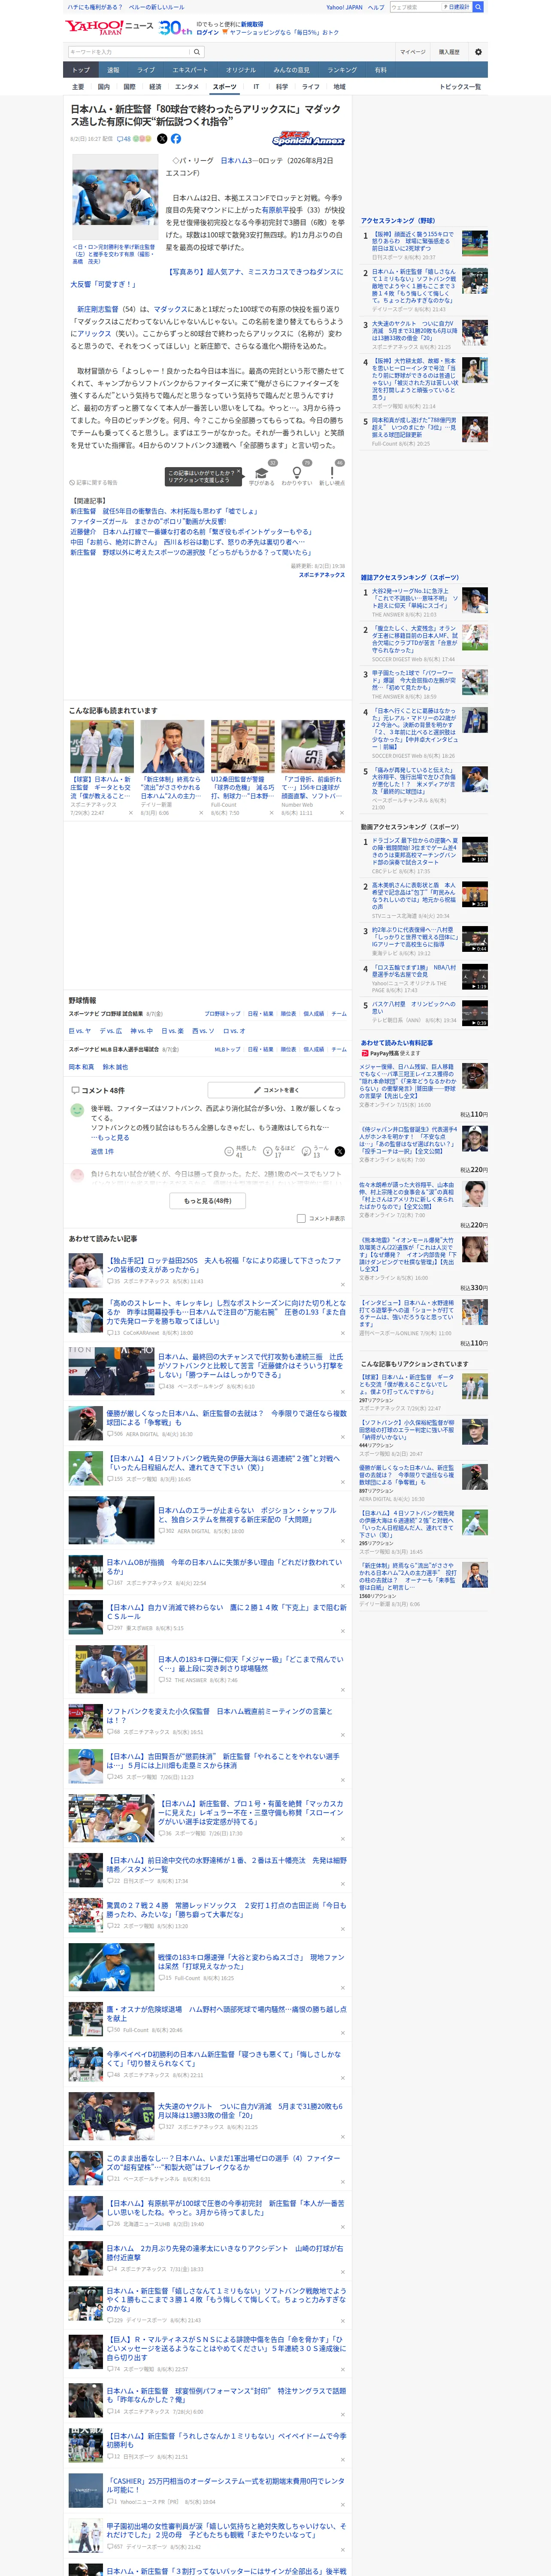The image size is (551, 2576).
Task: Click the Yahoo! JAPAN news logo
Action: 109,27
